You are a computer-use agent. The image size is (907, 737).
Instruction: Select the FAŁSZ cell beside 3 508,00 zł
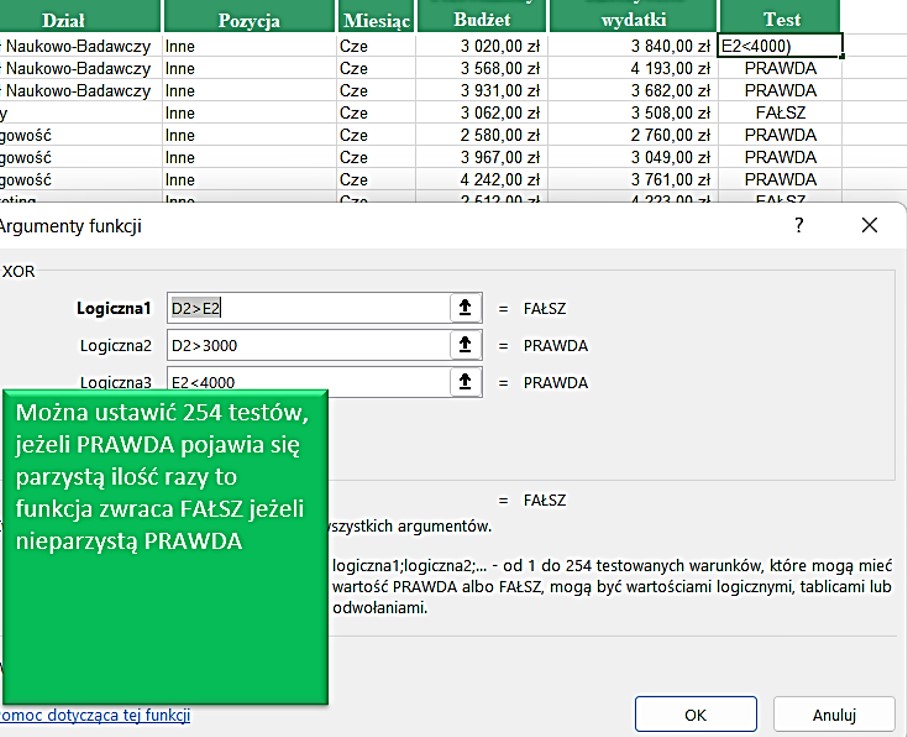pos(780,112)
